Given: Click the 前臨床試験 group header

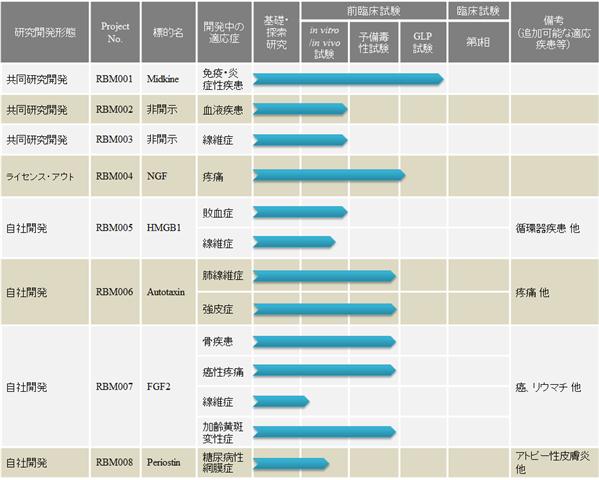Looking at the screenshot, I should click(x=374, y=11).
